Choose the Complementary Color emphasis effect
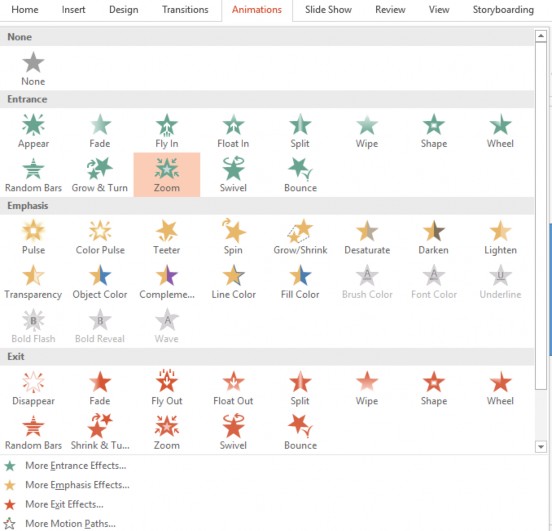Viewport: 552px width, 531px height. [x=167, y=282]
